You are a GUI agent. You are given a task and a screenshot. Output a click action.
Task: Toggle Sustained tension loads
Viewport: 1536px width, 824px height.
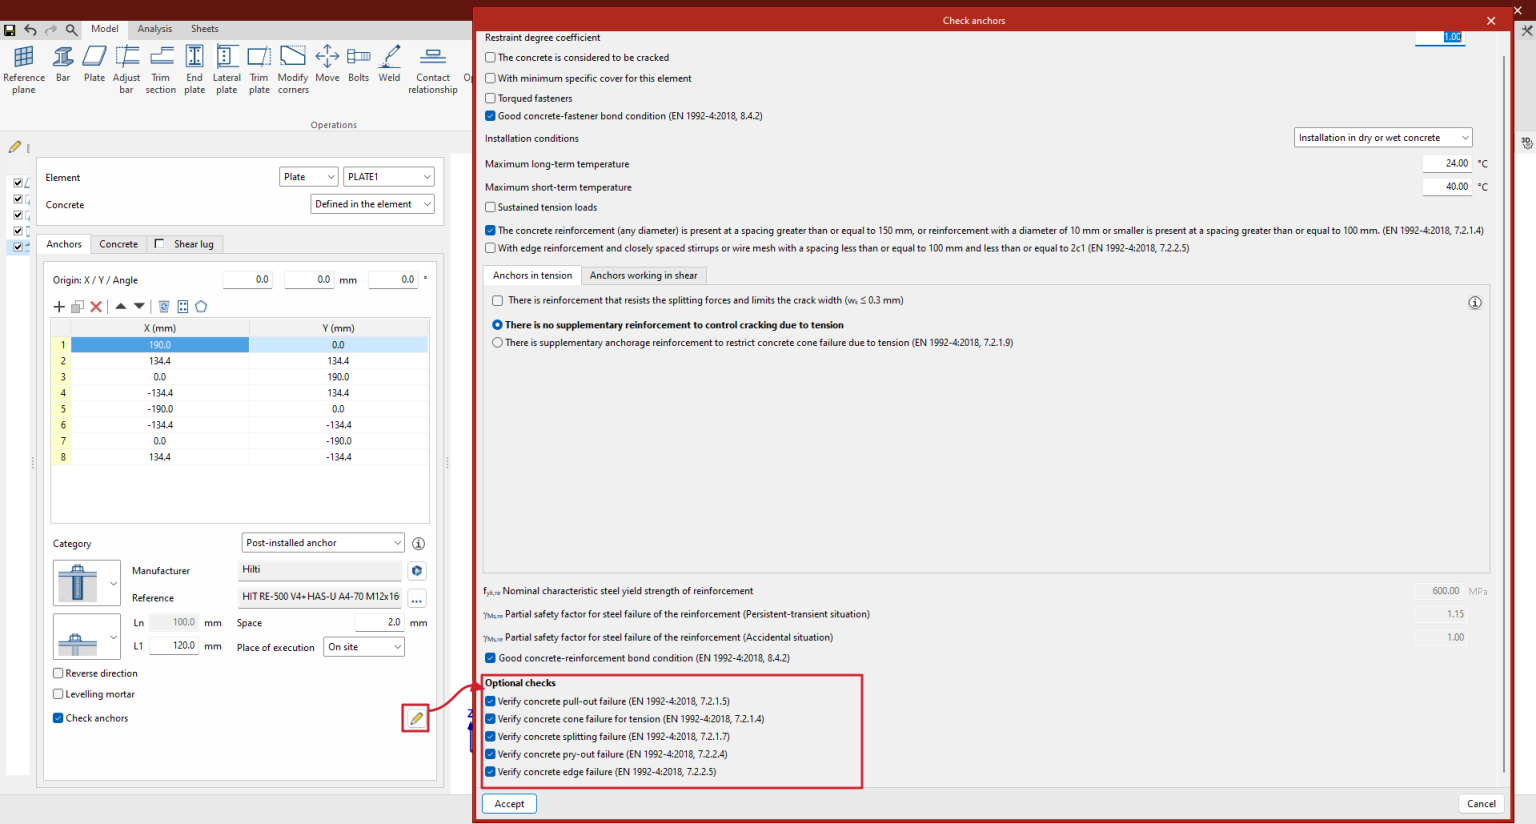(490, 207)
